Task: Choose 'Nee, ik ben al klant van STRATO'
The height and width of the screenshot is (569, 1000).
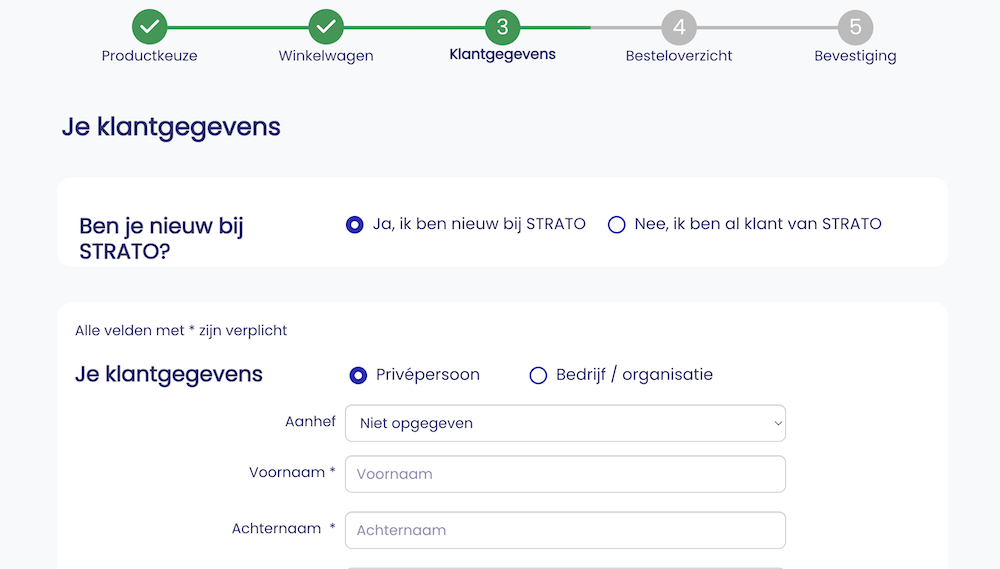Action: click(x=617, y=225)
